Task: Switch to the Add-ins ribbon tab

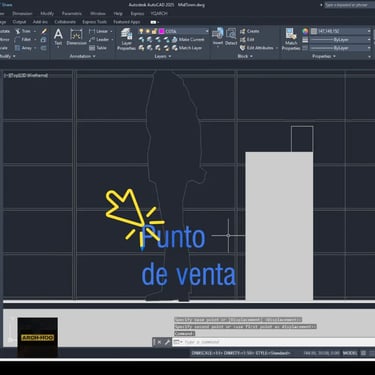Action: point(40,22)
